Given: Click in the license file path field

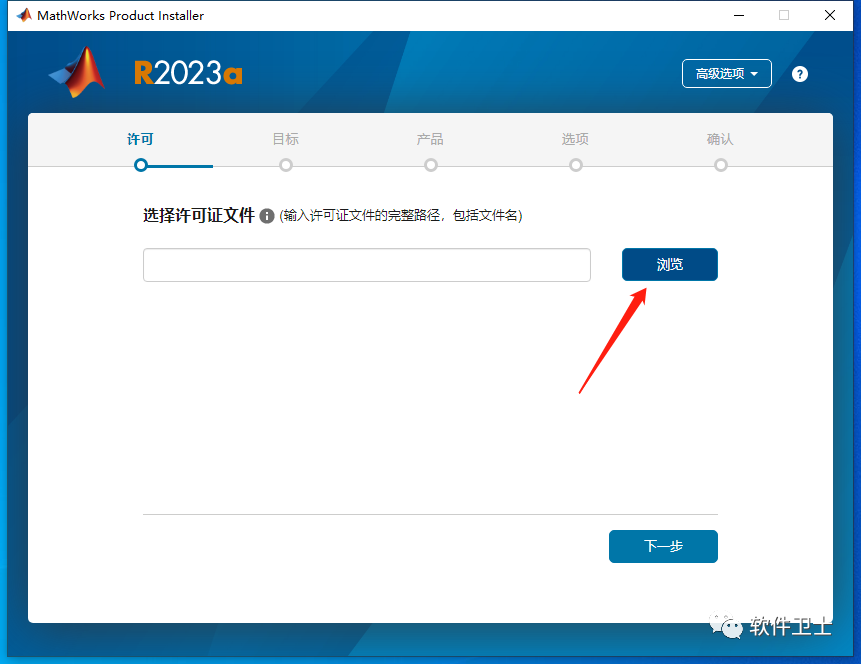Looking at the screenshot, I should click(x=367, y=265).
